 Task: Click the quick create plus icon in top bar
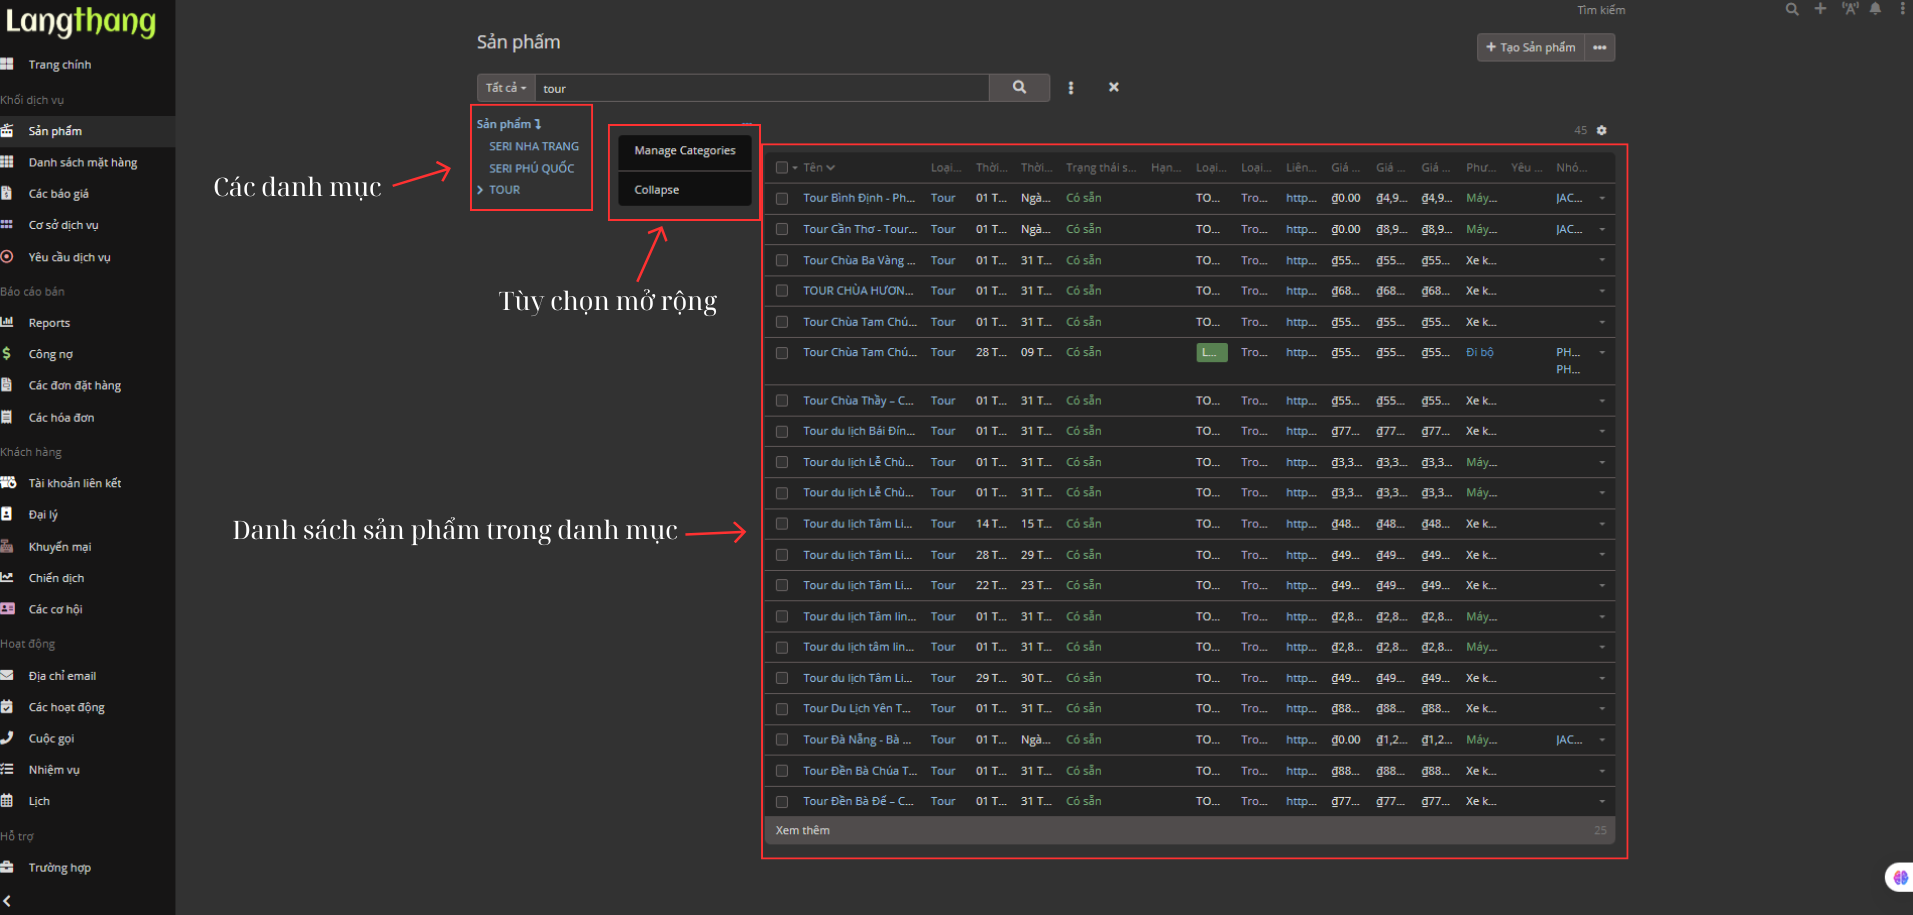click(x=1820, y=9)
